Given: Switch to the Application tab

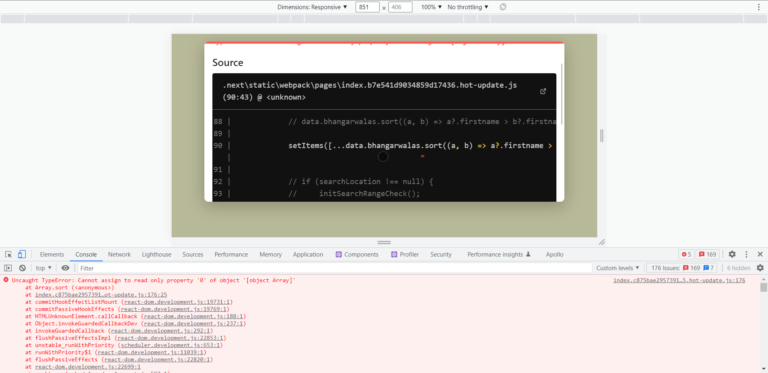Looking at the screenshot, I should pos(308,255).
